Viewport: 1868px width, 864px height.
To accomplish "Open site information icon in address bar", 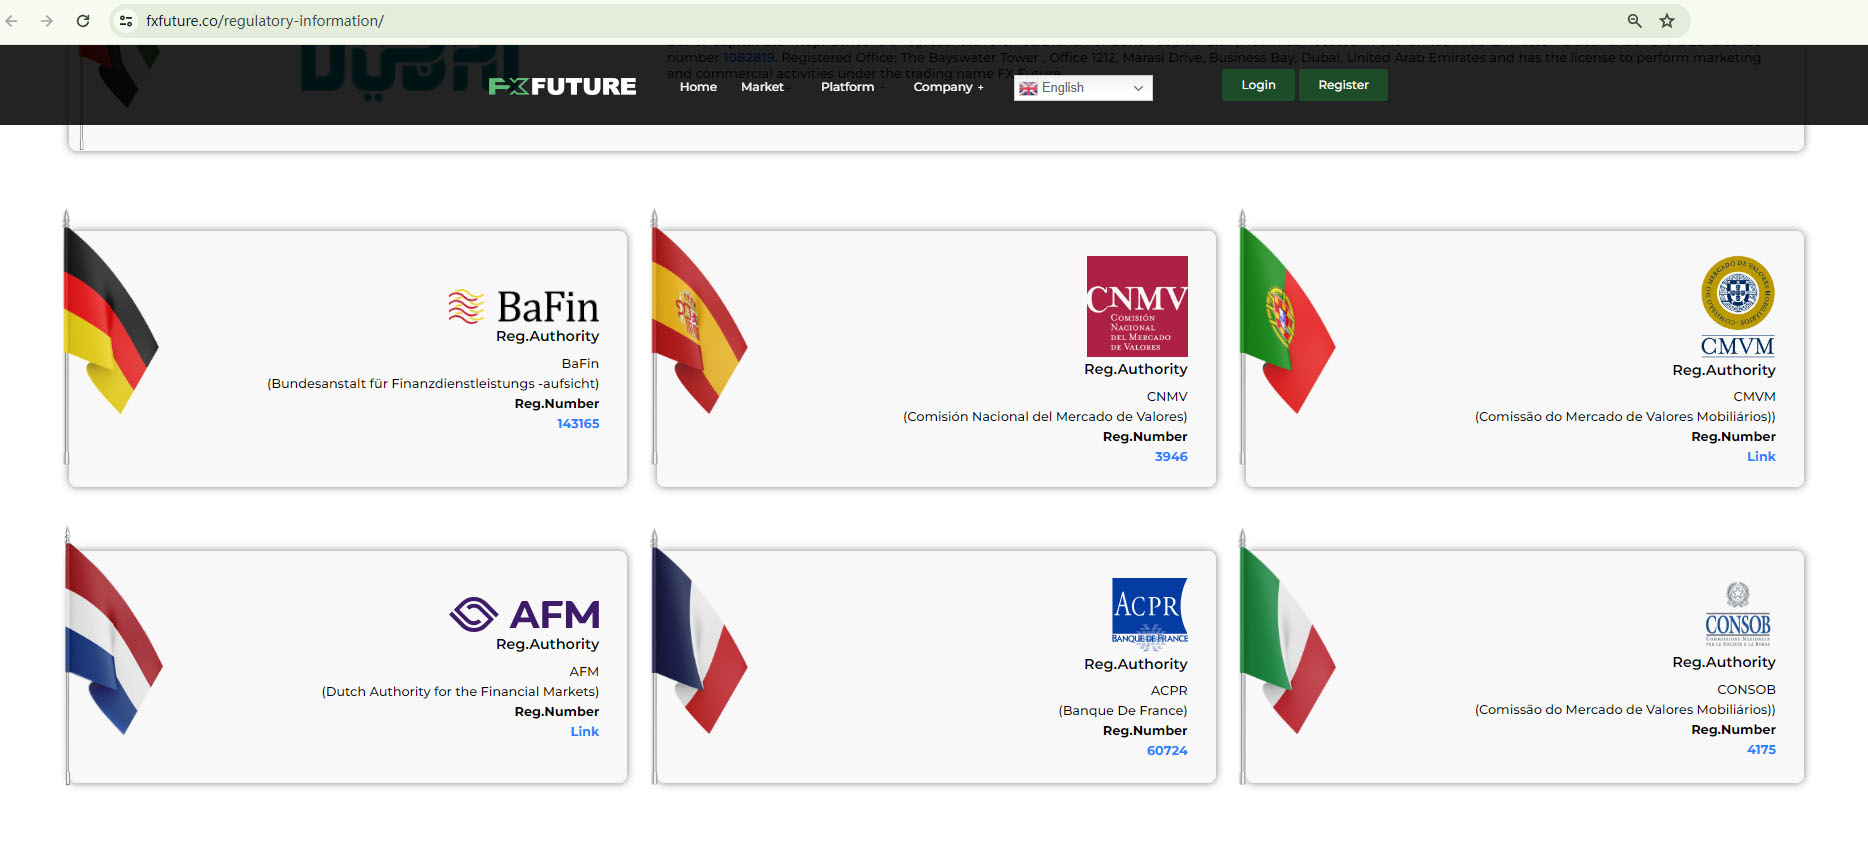I will pos(126,21).
